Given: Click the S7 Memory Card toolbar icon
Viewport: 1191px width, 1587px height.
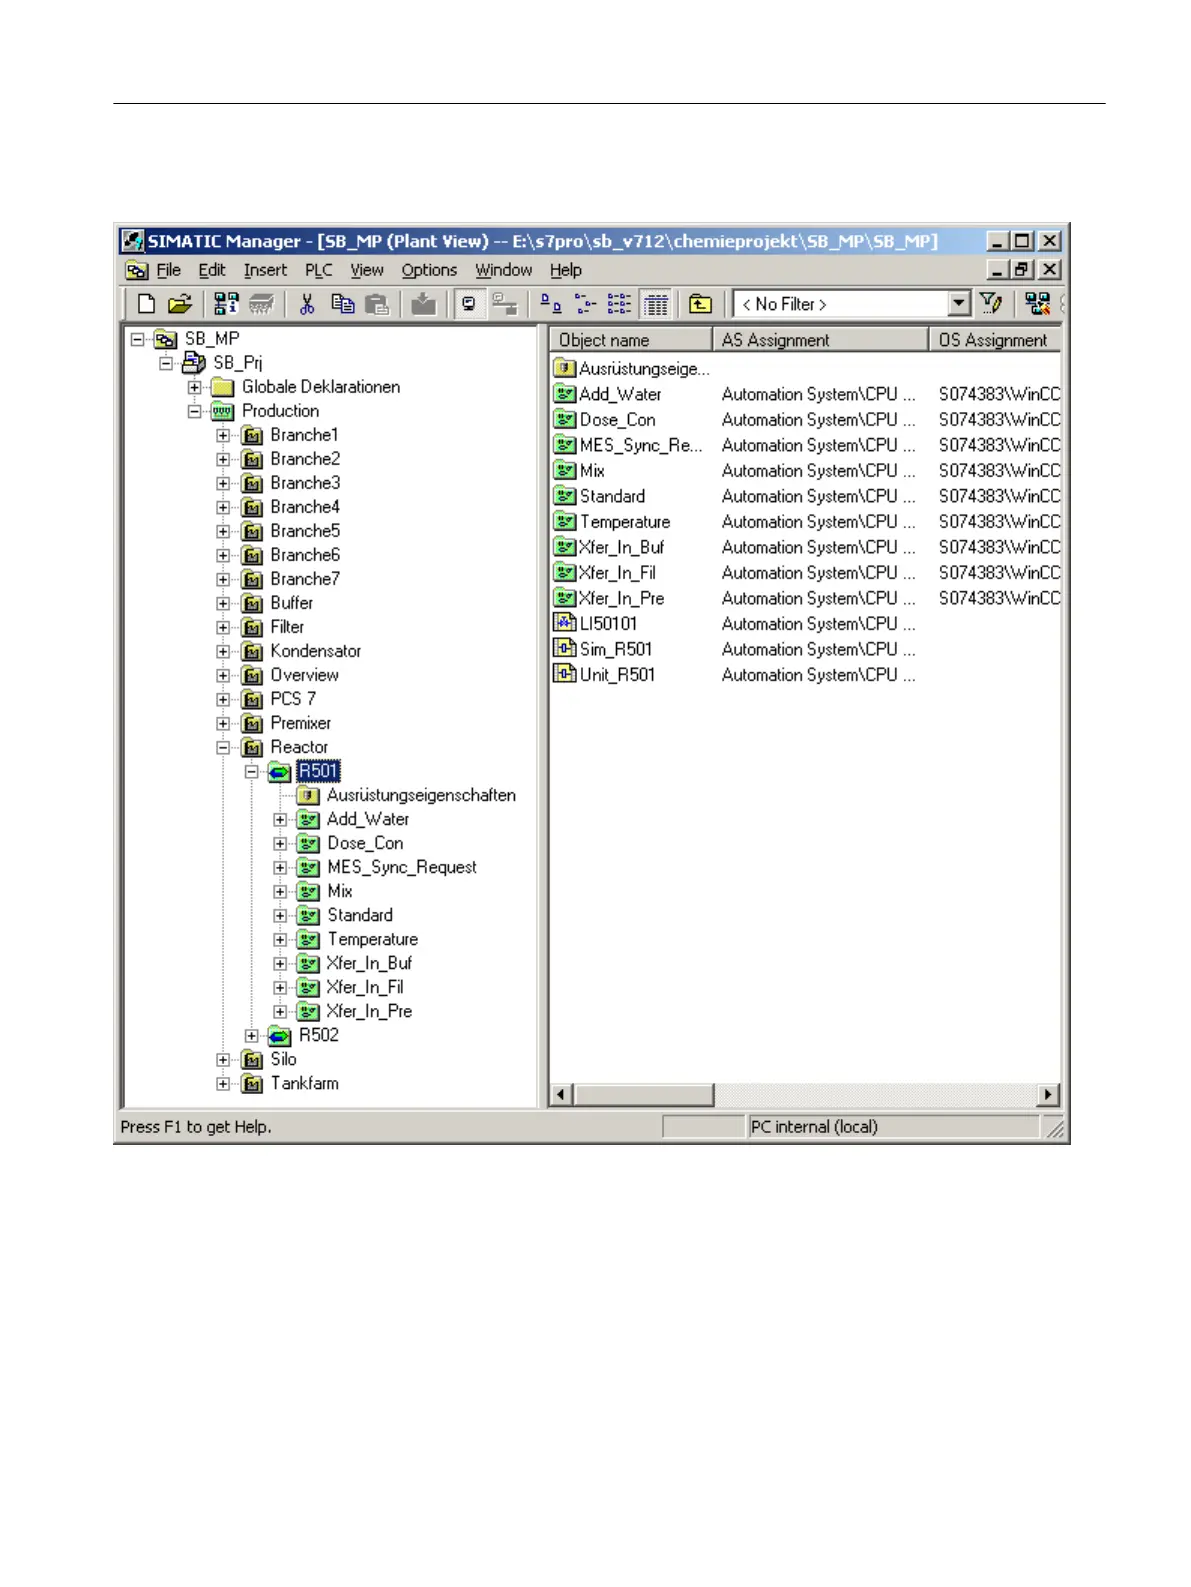Looking at the screenshot, I should coord(261,304).
